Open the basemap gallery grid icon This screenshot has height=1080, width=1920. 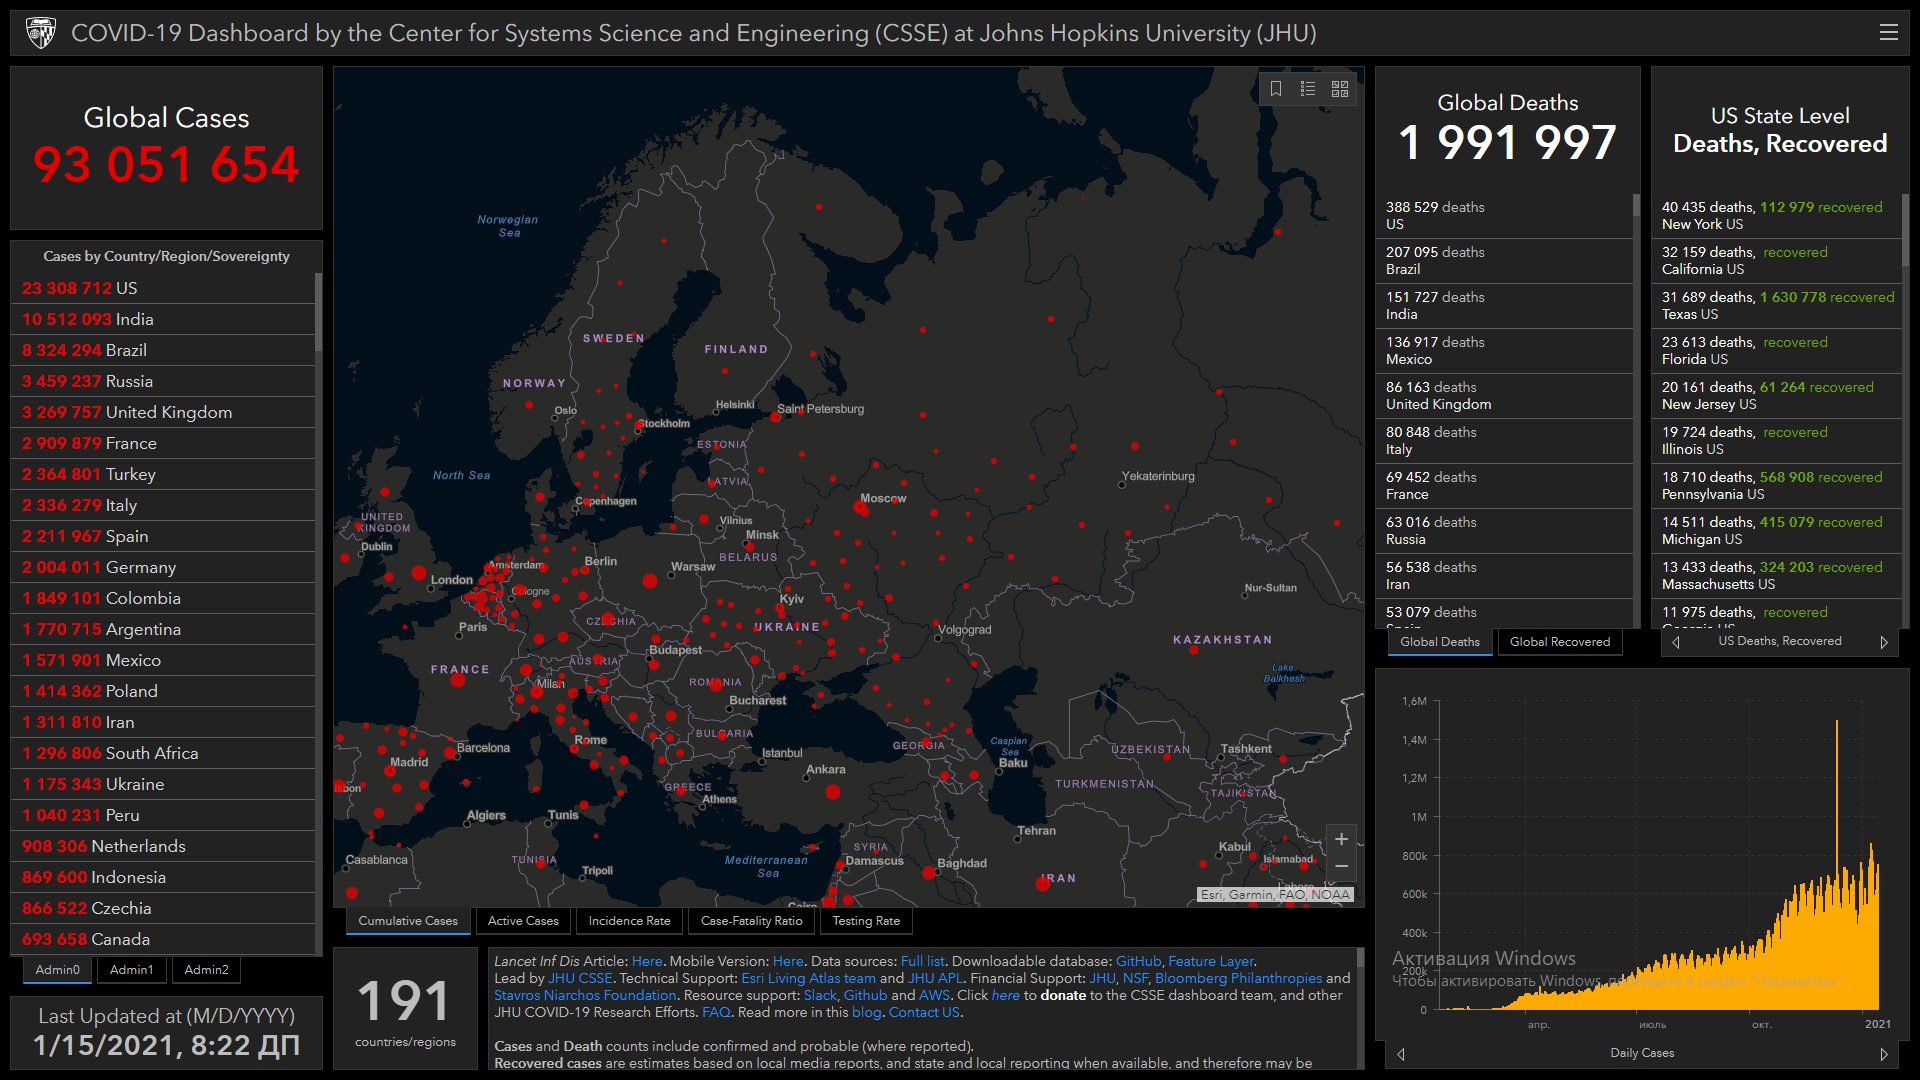[1340, 89]
